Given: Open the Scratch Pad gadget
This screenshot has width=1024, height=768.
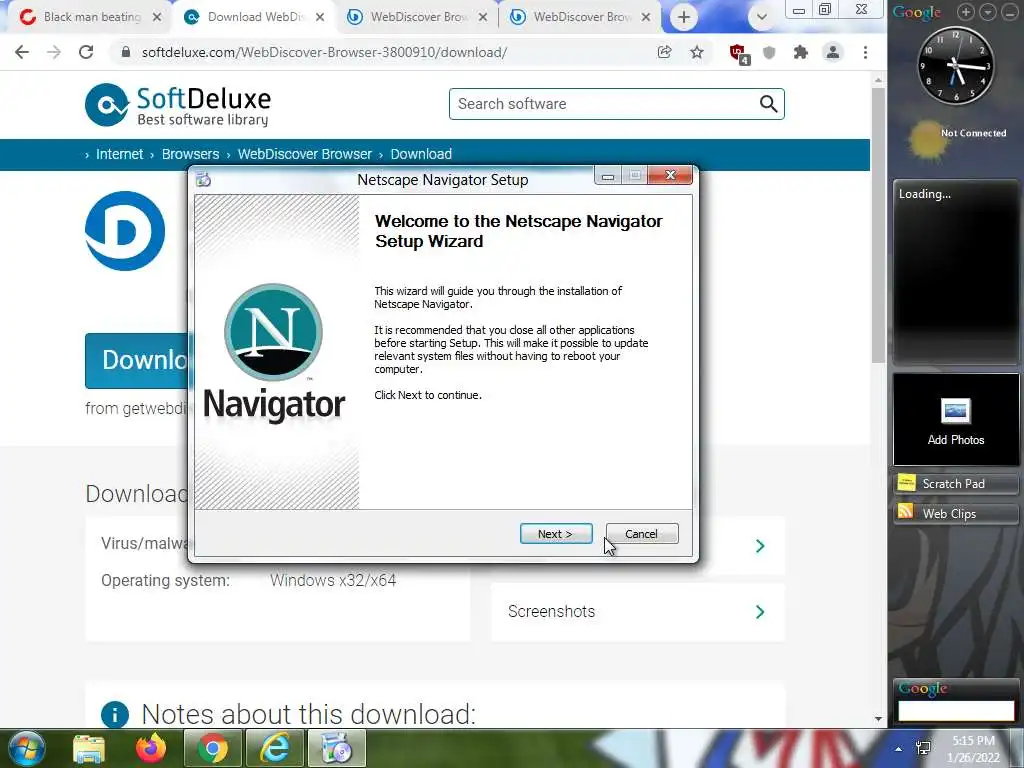Looking at the screenshot, I should [955, 483].
